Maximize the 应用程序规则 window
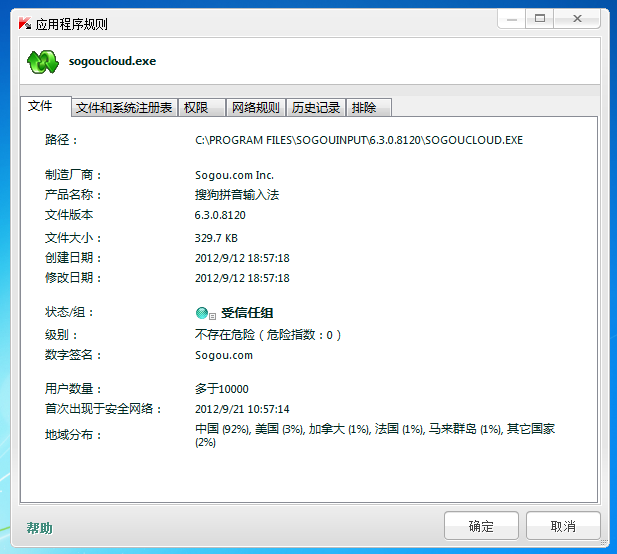Image resolution: width=617 pixels, height=554 pixels. pos(540,19)
